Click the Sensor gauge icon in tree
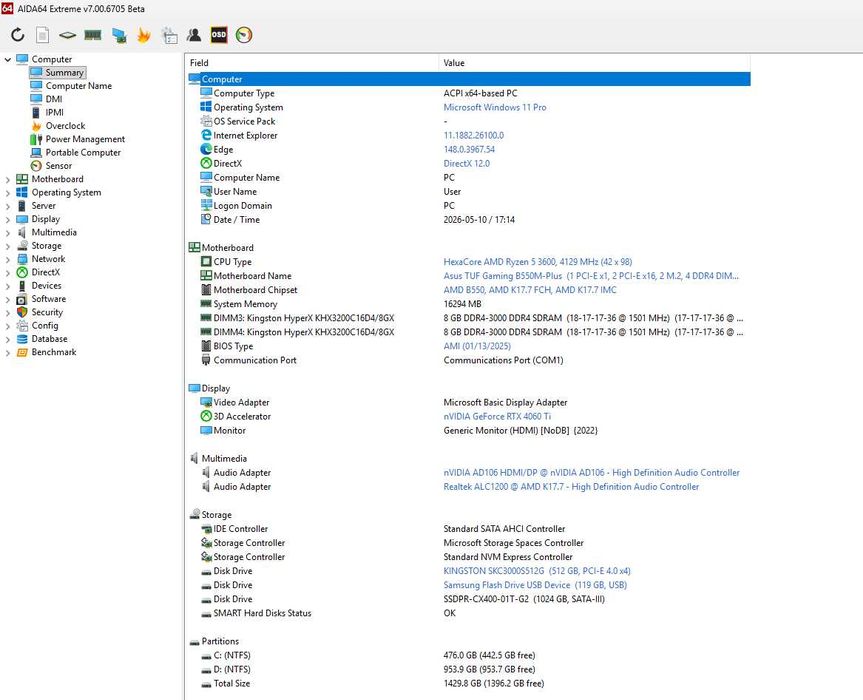863x700 pixels. tap(36, 166)
